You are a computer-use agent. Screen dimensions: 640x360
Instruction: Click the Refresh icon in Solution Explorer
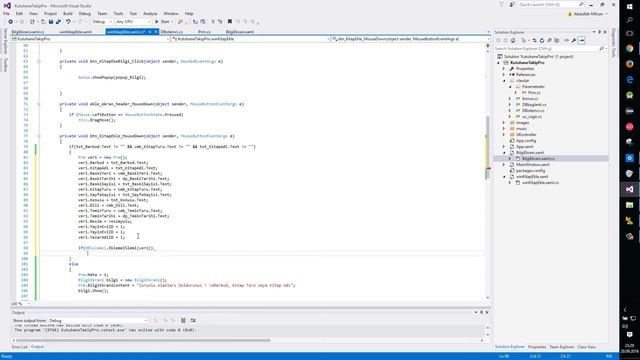[542, 40]
